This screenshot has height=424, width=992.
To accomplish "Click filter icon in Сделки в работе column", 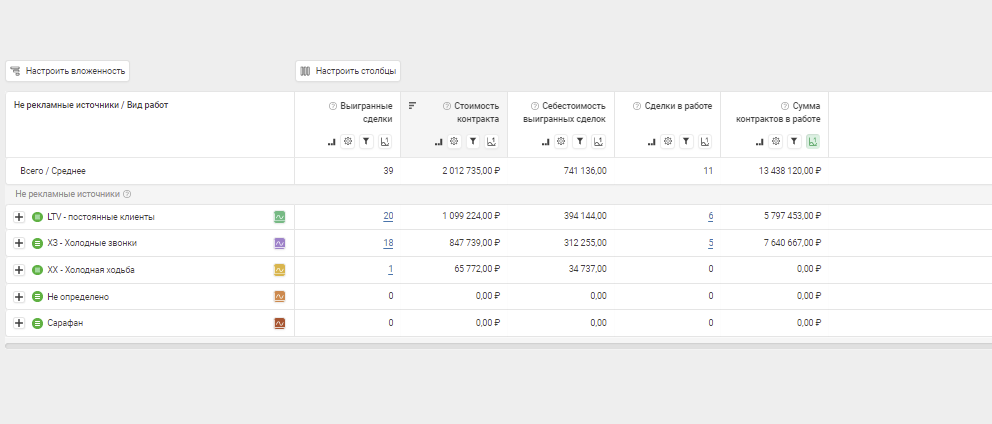I will [686, 142].
